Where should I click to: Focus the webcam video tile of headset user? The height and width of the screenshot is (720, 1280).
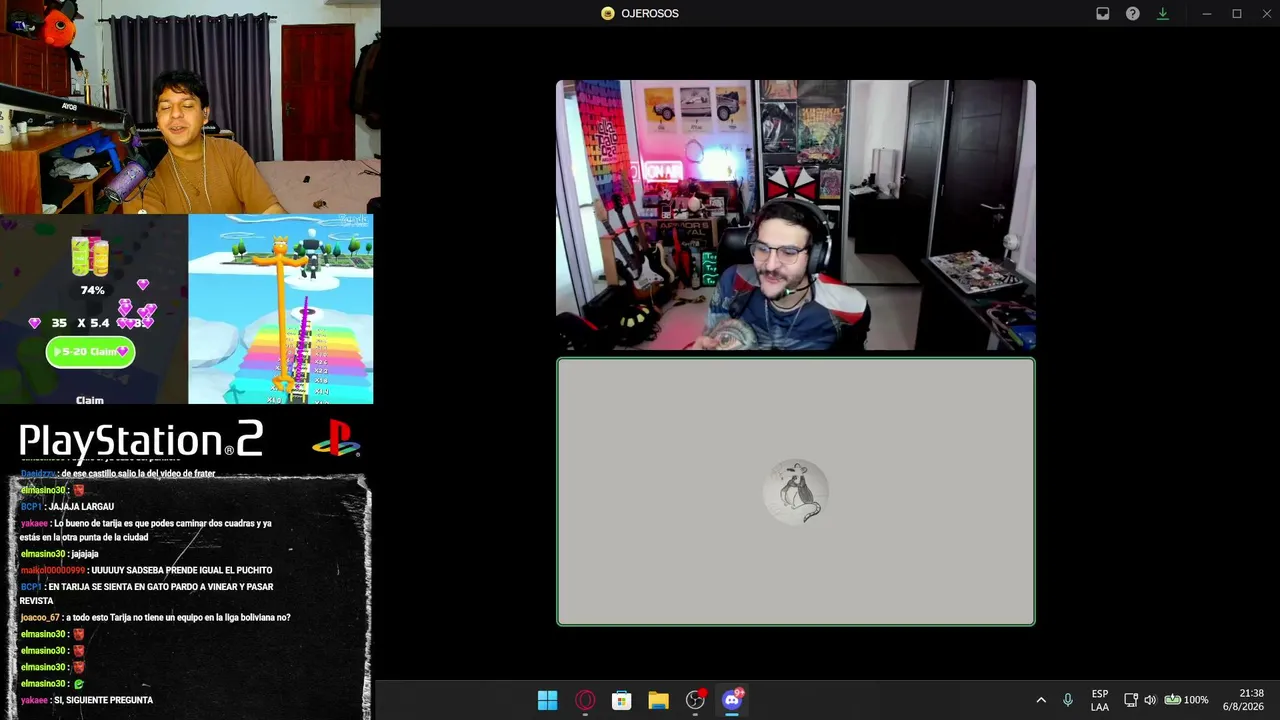796,215
